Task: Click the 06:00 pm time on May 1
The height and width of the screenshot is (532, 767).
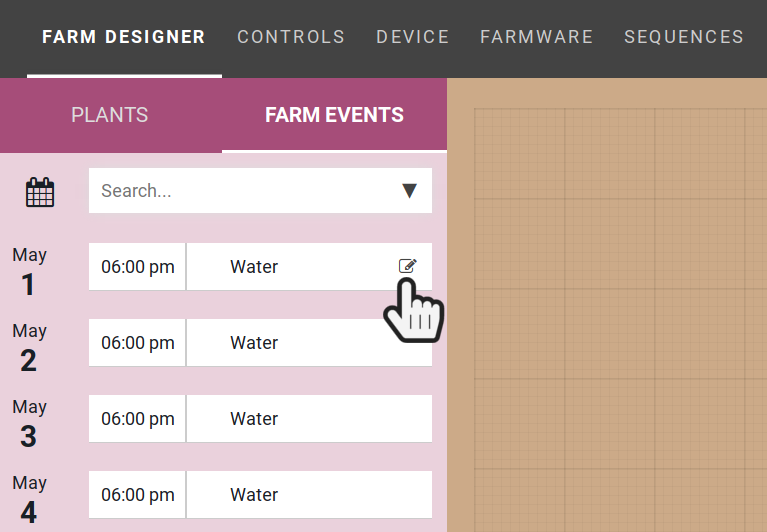Action: click(138, 267)
